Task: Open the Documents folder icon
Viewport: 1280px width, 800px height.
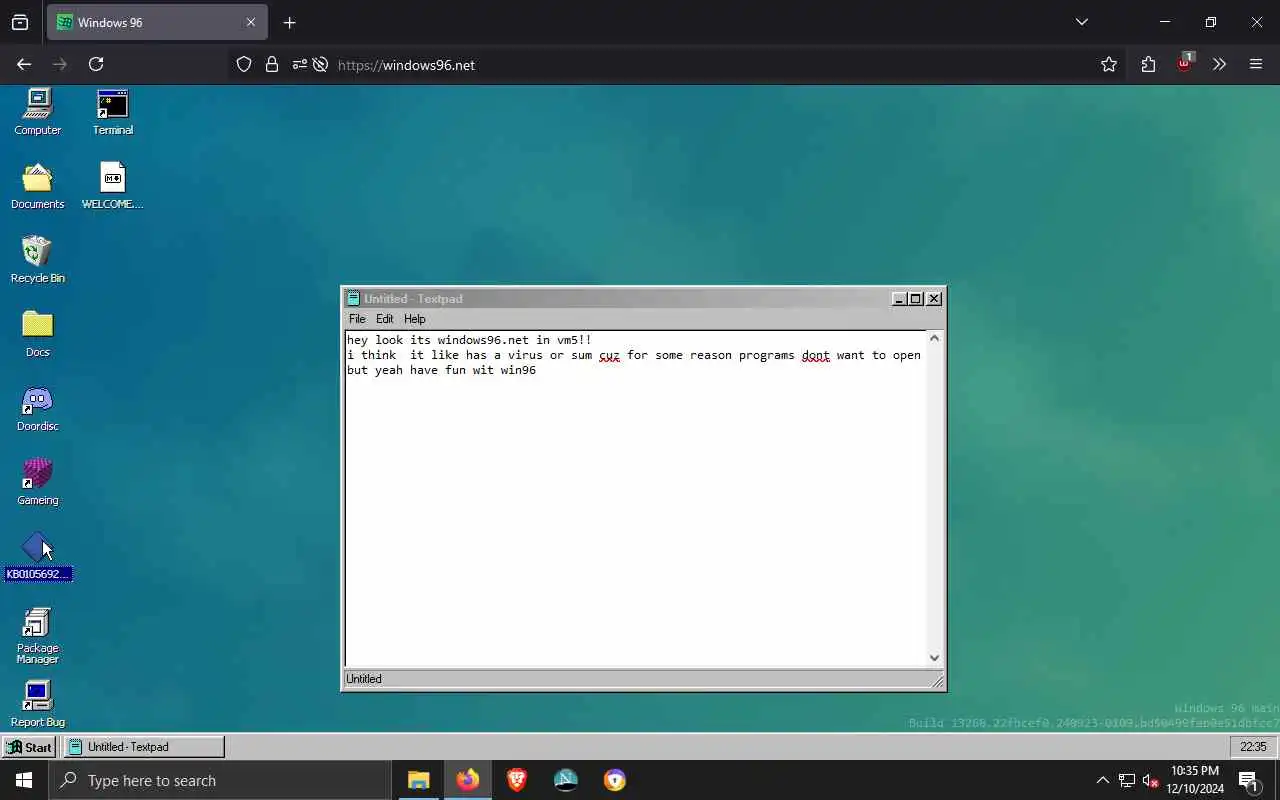Action: pyautogui.click(x=38, y=186)
